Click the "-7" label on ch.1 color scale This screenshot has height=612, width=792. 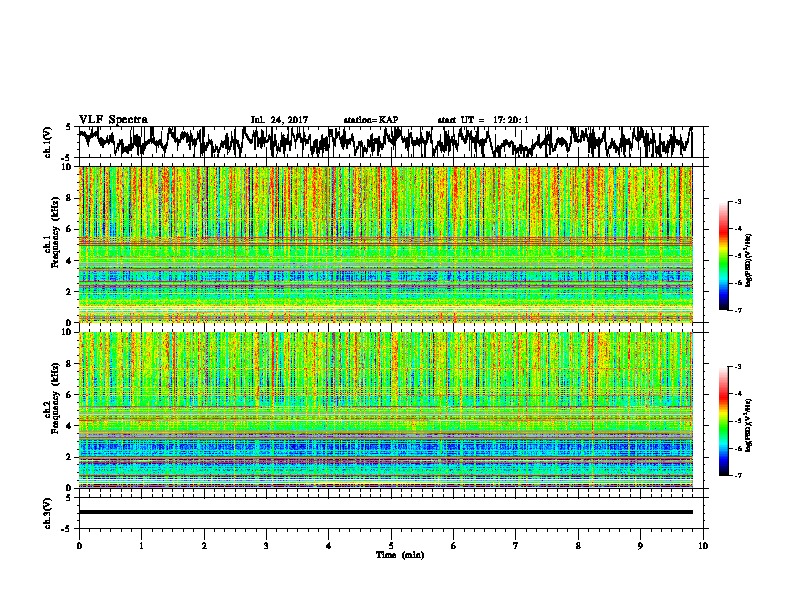pyautogui.click(x=738, y=310)
